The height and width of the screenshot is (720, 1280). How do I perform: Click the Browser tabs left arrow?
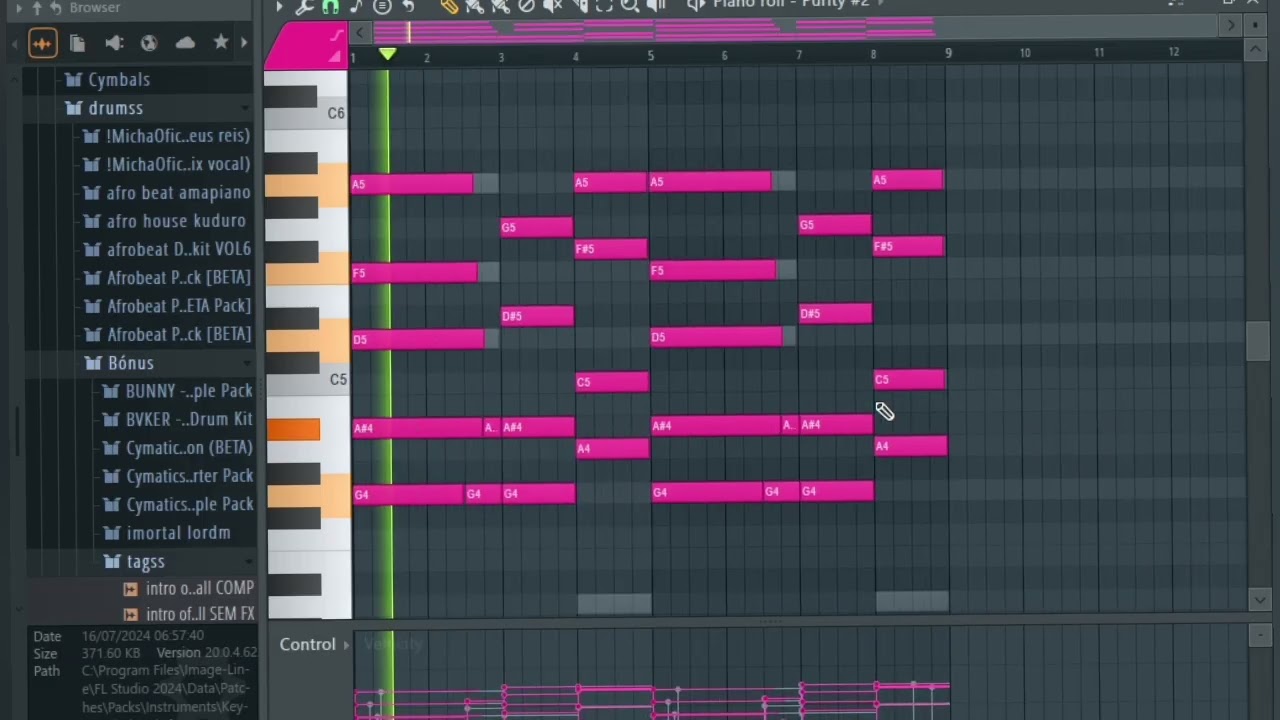[16, 43]
